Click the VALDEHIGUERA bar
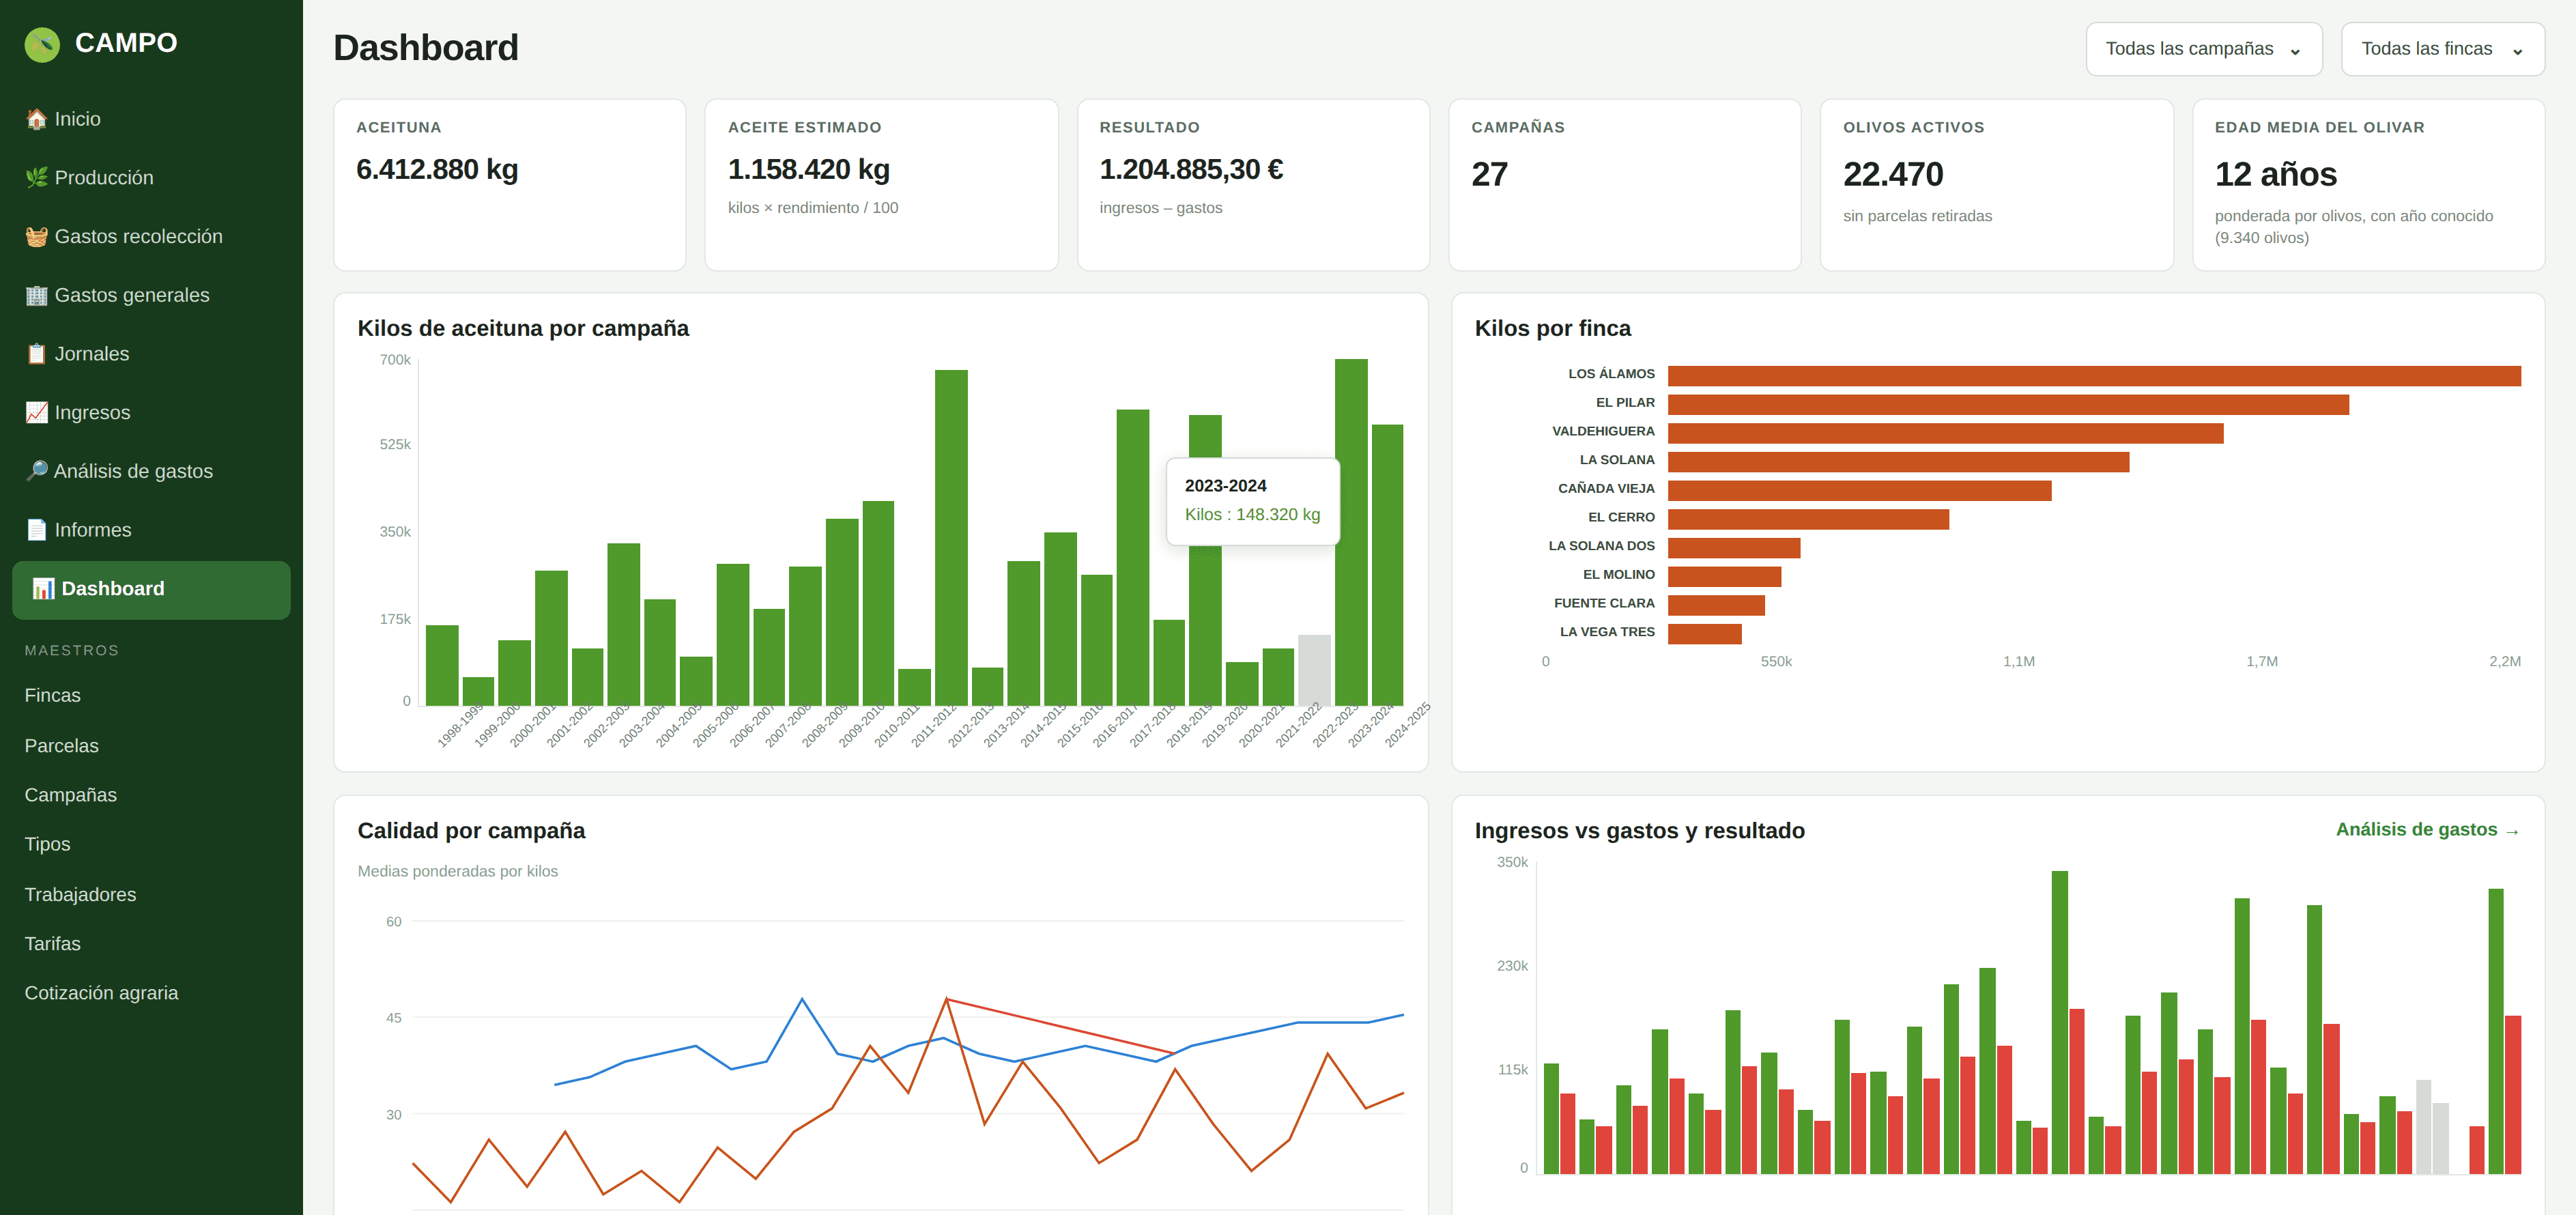 pyautogui.click(x=1945, y=433)
